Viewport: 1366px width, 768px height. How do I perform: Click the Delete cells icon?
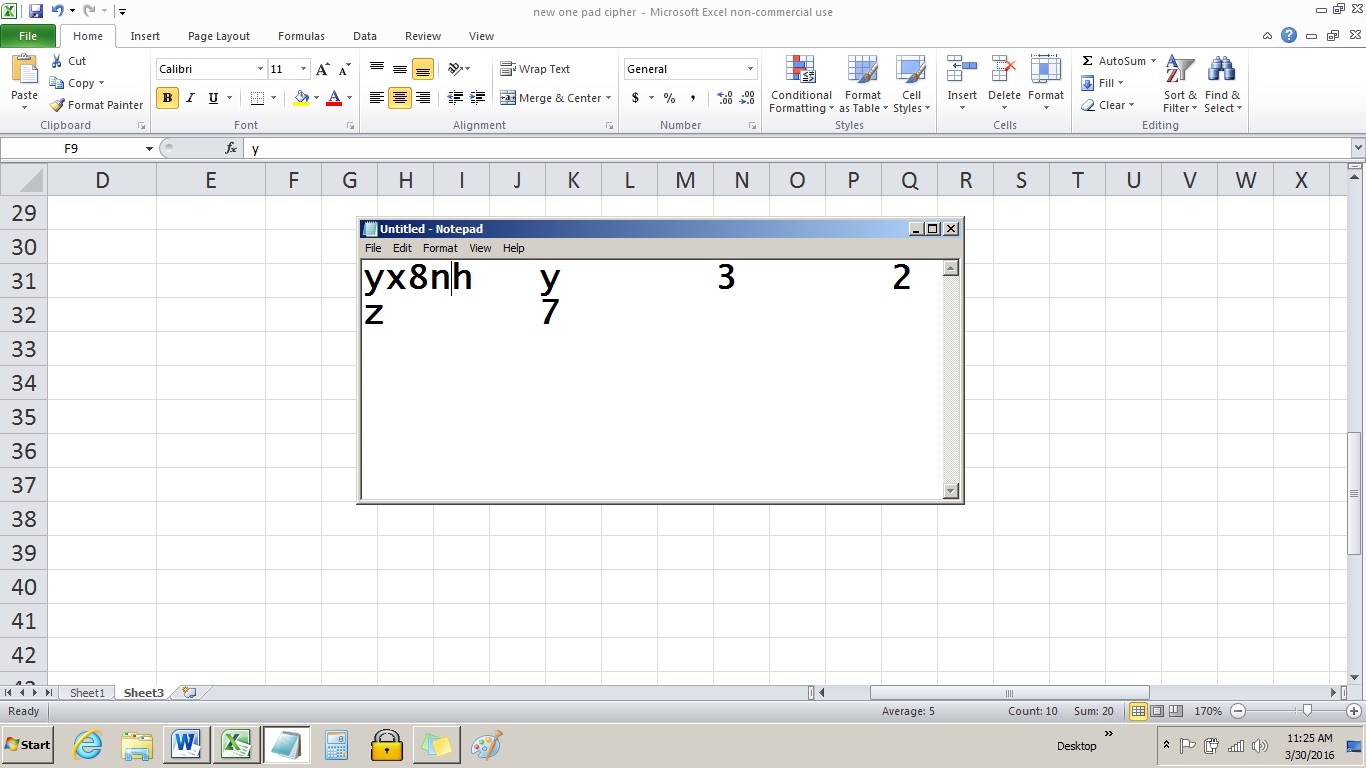pos(1004,70)
